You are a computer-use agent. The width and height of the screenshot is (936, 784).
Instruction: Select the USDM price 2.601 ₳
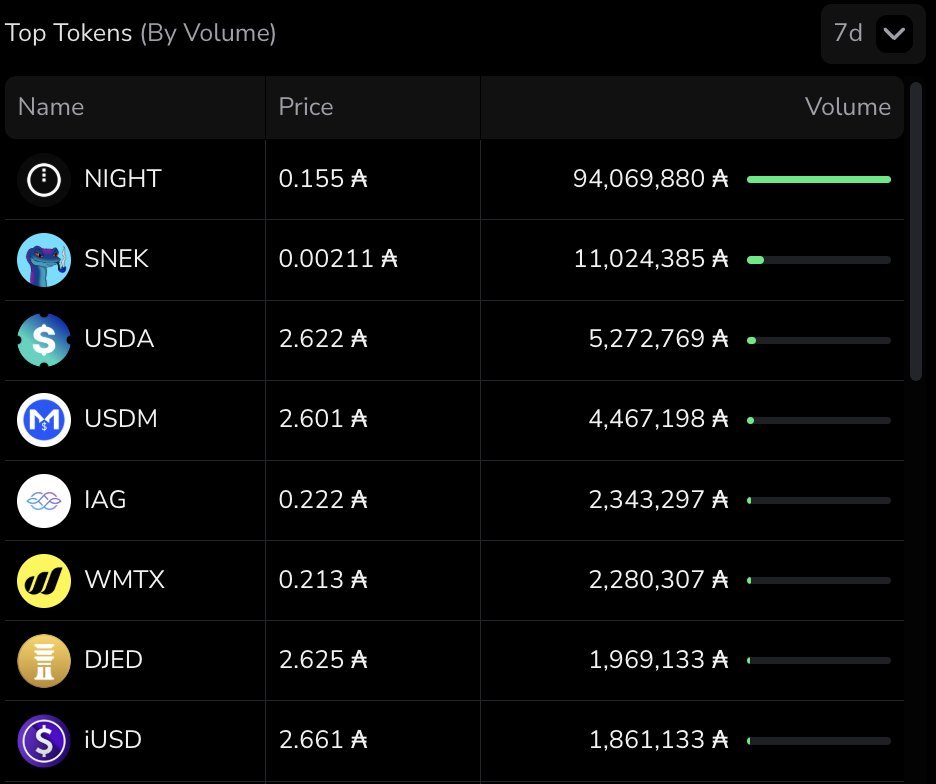point(323,419)
